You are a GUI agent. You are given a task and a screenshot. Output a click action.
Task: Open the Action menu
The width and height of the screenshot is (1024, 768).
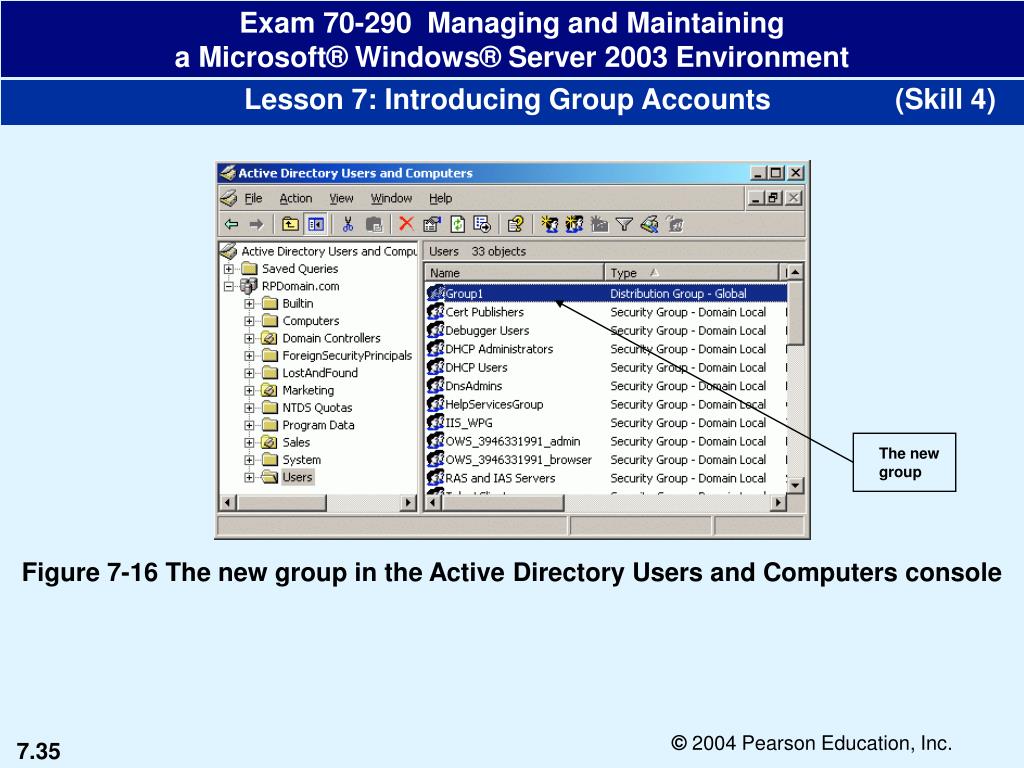296,199
